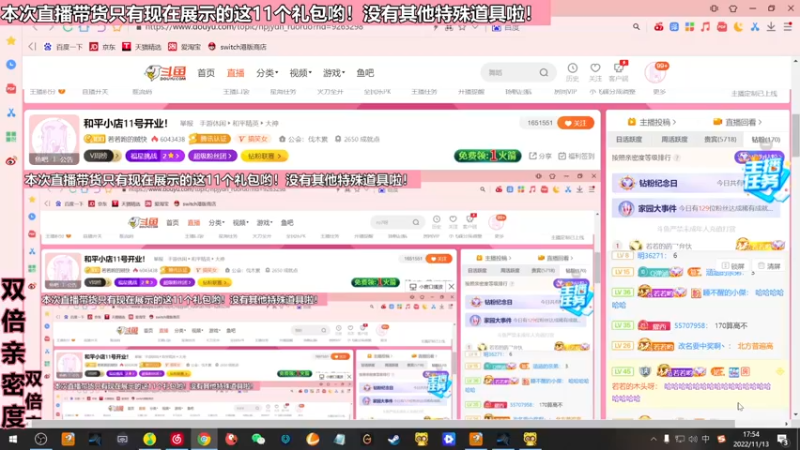Open the user avatar with 99+ badge
Screen dimensions: 800x450
pyautogui.click(x=655, y=73)
